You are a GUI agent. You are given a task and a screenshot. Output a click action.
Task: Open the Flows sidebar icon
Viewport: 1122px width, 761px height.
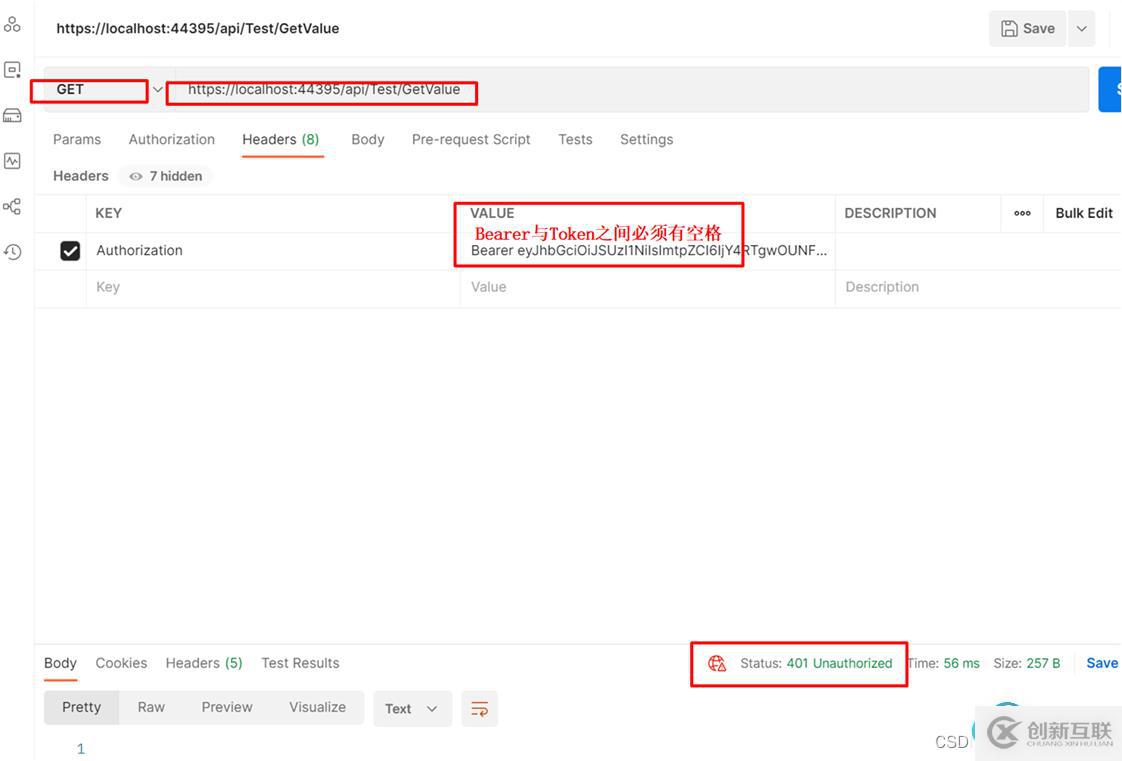point(12,206)
